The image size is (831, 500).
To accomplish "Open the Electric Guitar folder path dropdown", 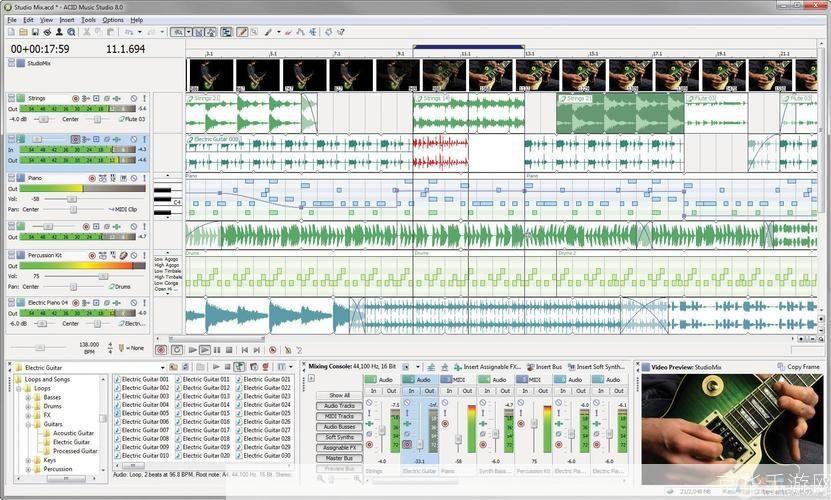I will (x=163, y=367).
